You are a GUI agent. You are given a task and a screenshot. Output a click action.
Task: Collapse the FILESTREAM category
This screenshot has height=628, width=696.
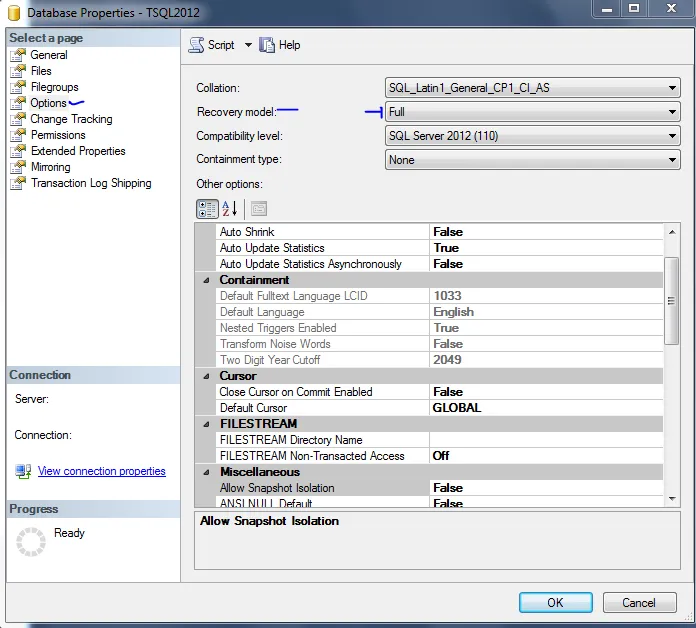tap(206, 424)
